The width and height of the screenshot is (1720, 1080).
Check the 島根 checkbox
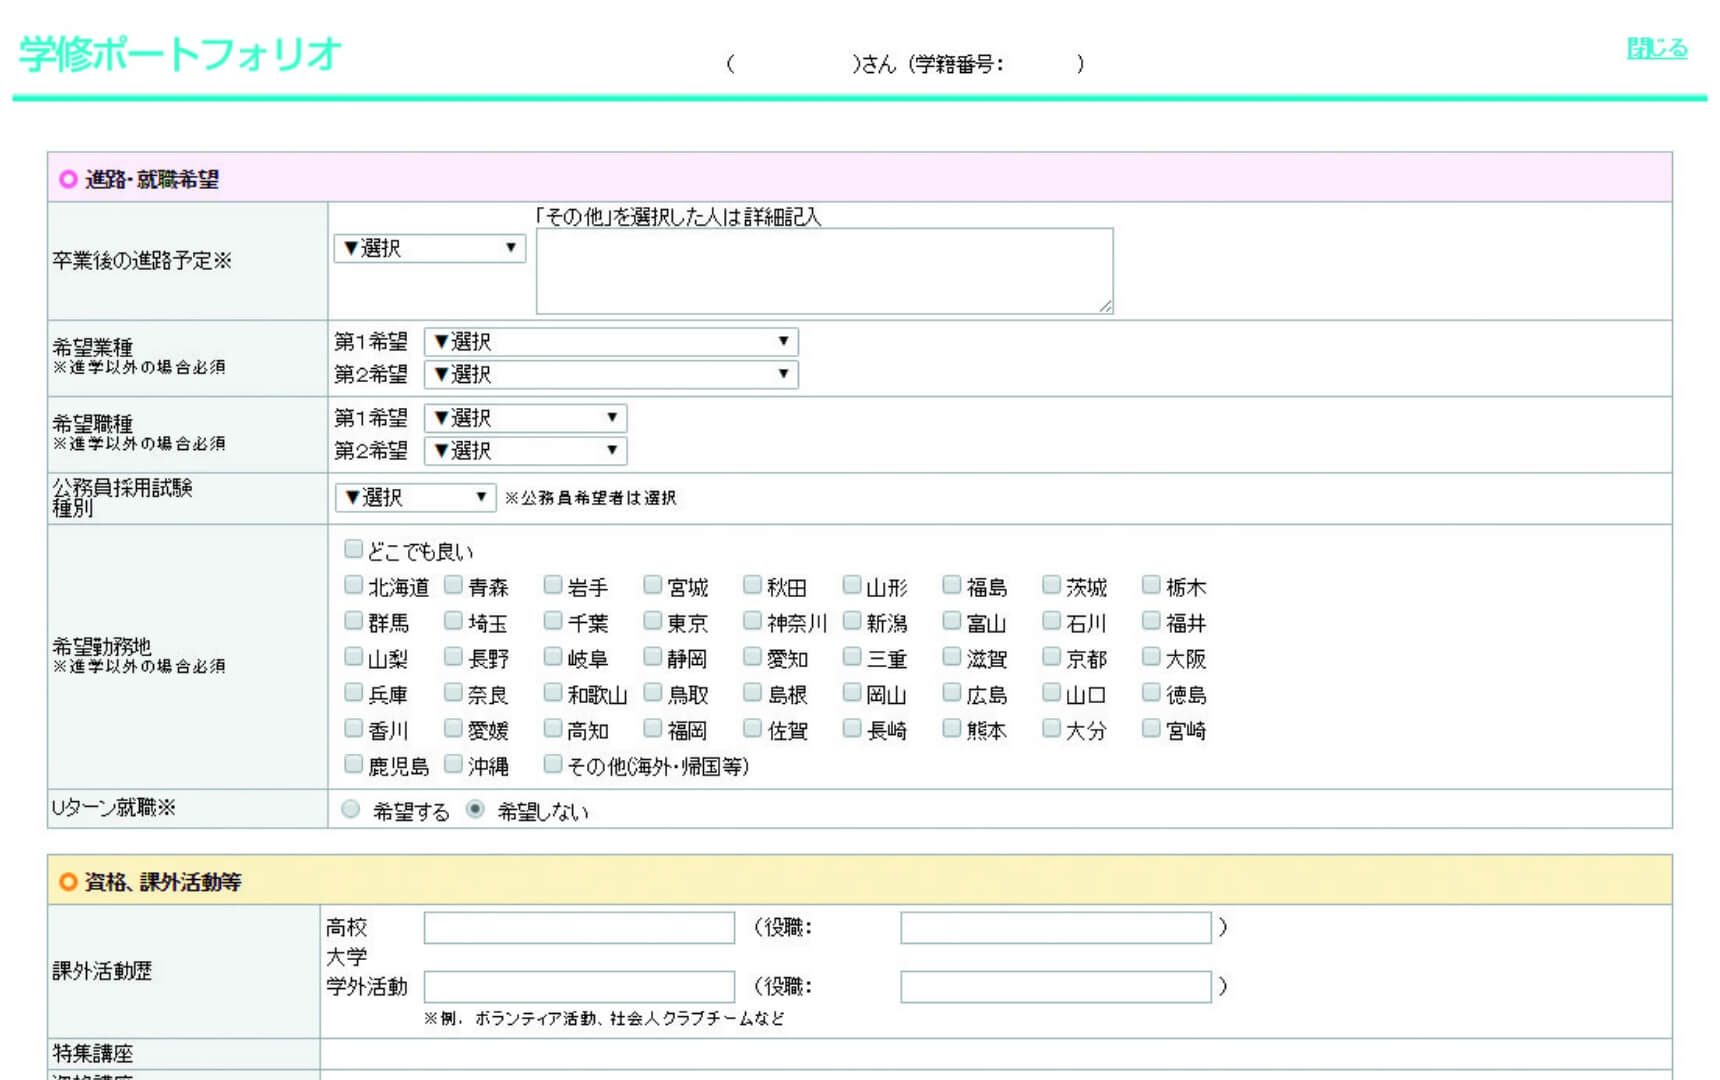point(753,692)
